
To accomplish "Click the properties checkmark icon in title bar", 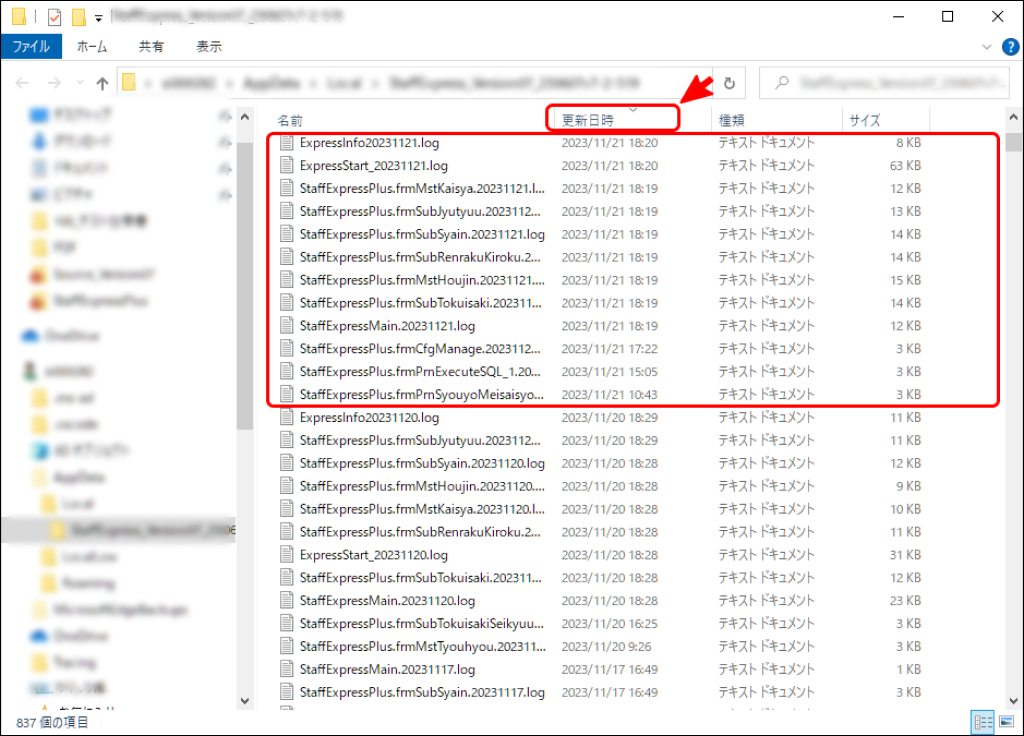I will click(55, 18).
